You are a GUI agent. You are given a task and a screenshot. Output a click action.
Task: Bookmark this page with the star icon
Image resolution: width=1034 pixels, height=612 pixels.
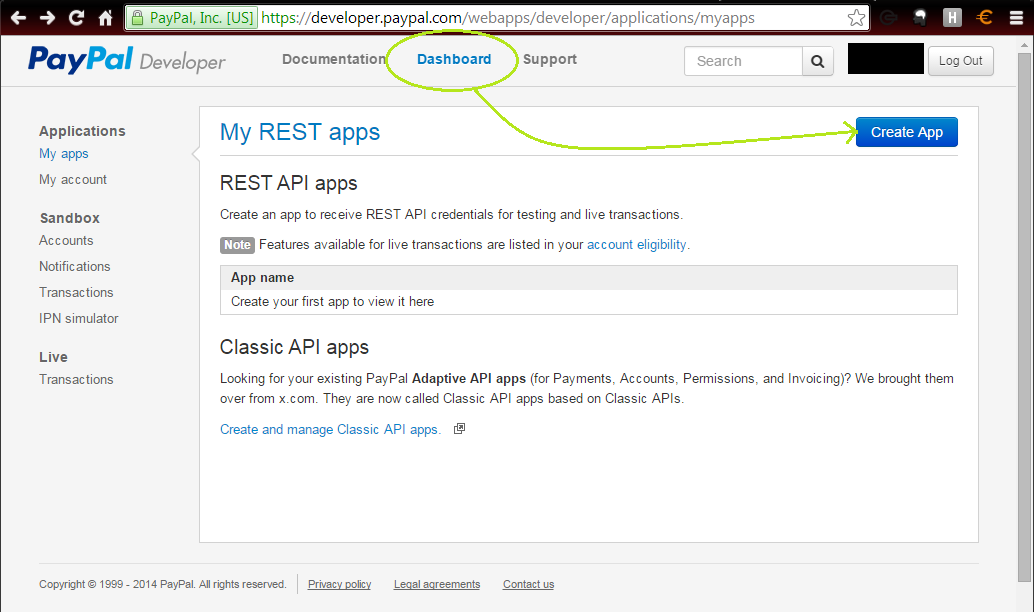[x=856, y=18]
